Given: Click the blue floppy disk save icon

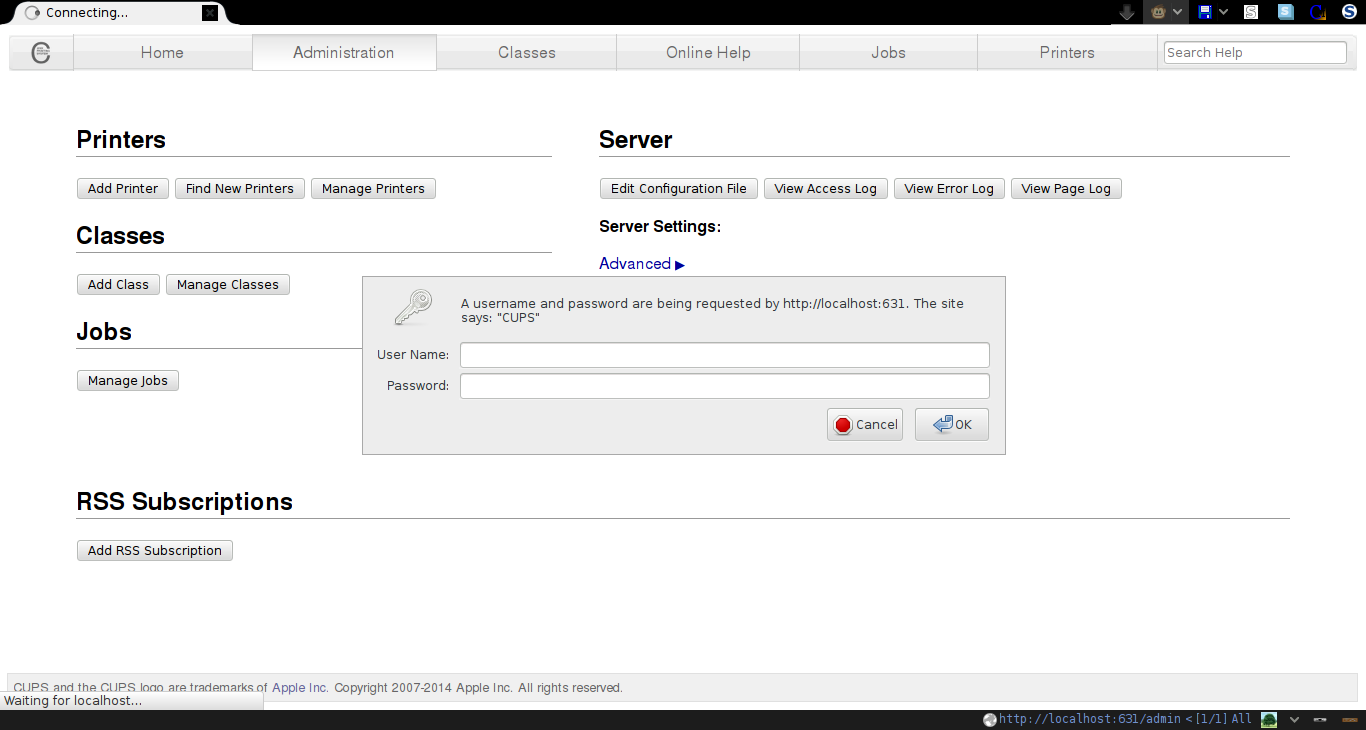Looking at the screenshot, I should (1205, 12).
